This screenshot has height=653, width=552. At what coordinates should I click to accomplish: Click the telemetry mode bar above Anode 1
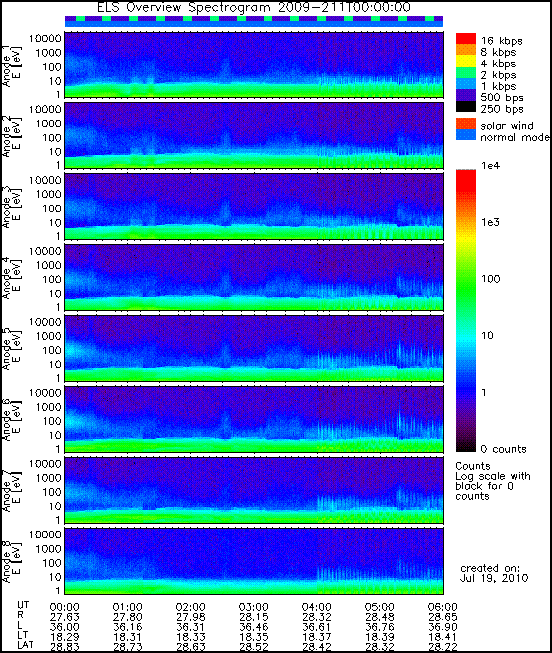(254, 22)
